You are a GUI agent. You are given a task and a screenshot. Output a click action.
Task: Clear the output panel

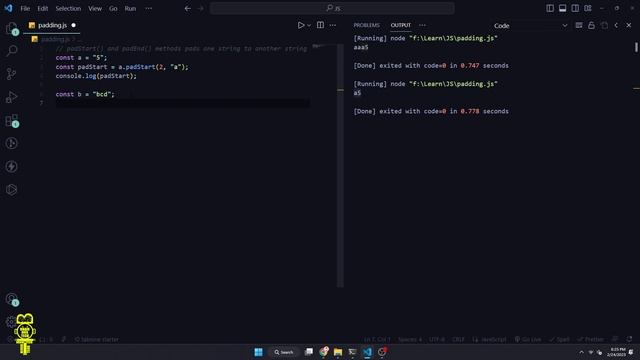click(x=579, y=25)
